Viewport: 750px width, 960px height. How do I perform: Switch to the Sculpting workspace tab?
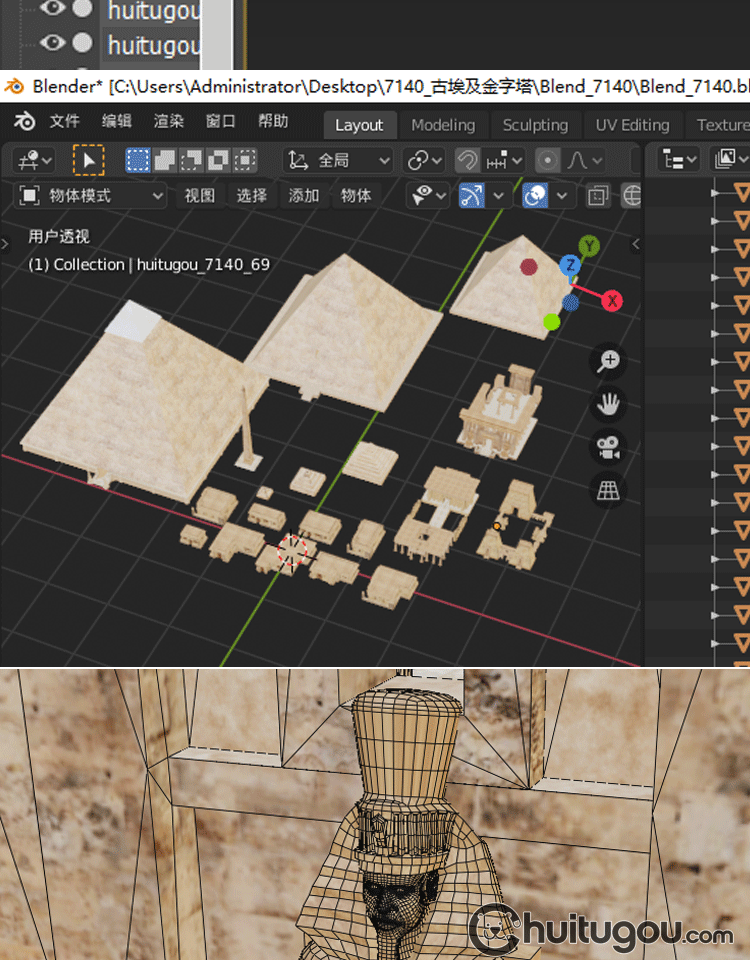(x=535, y=125)
